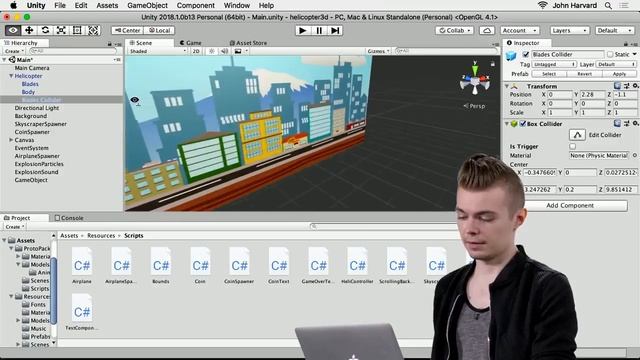Enable the Static checkbox
This screenshot has height=360, width=640.
pos(610,54)
